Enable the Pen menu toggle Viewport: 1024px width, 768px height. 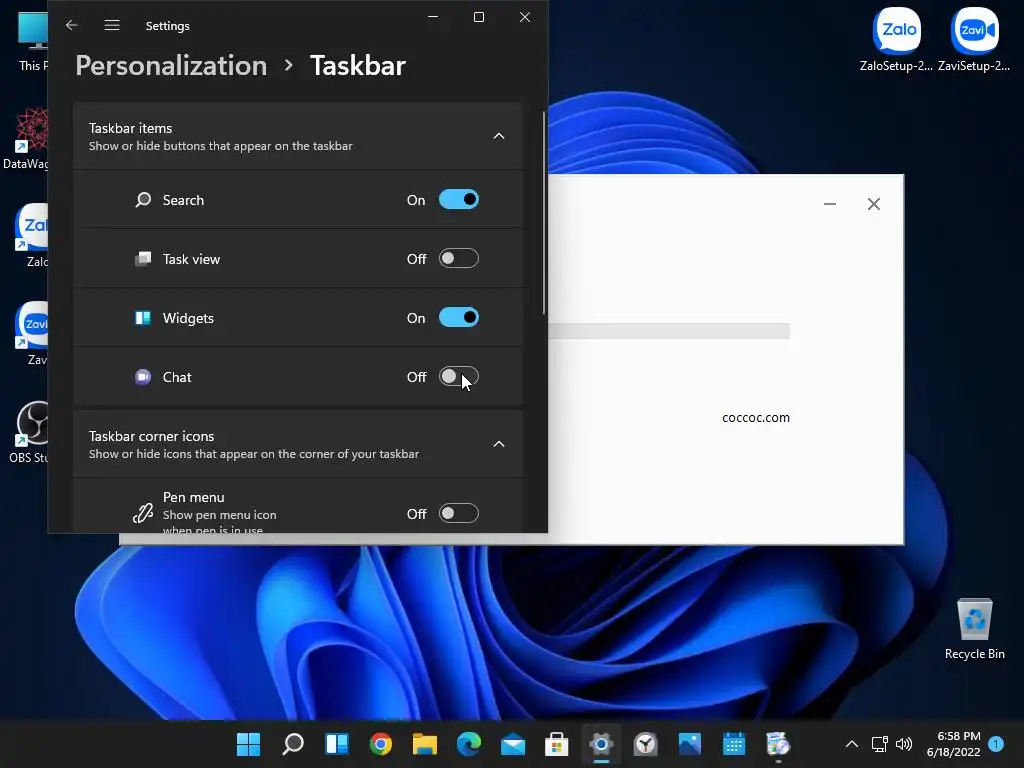point(458,514)
